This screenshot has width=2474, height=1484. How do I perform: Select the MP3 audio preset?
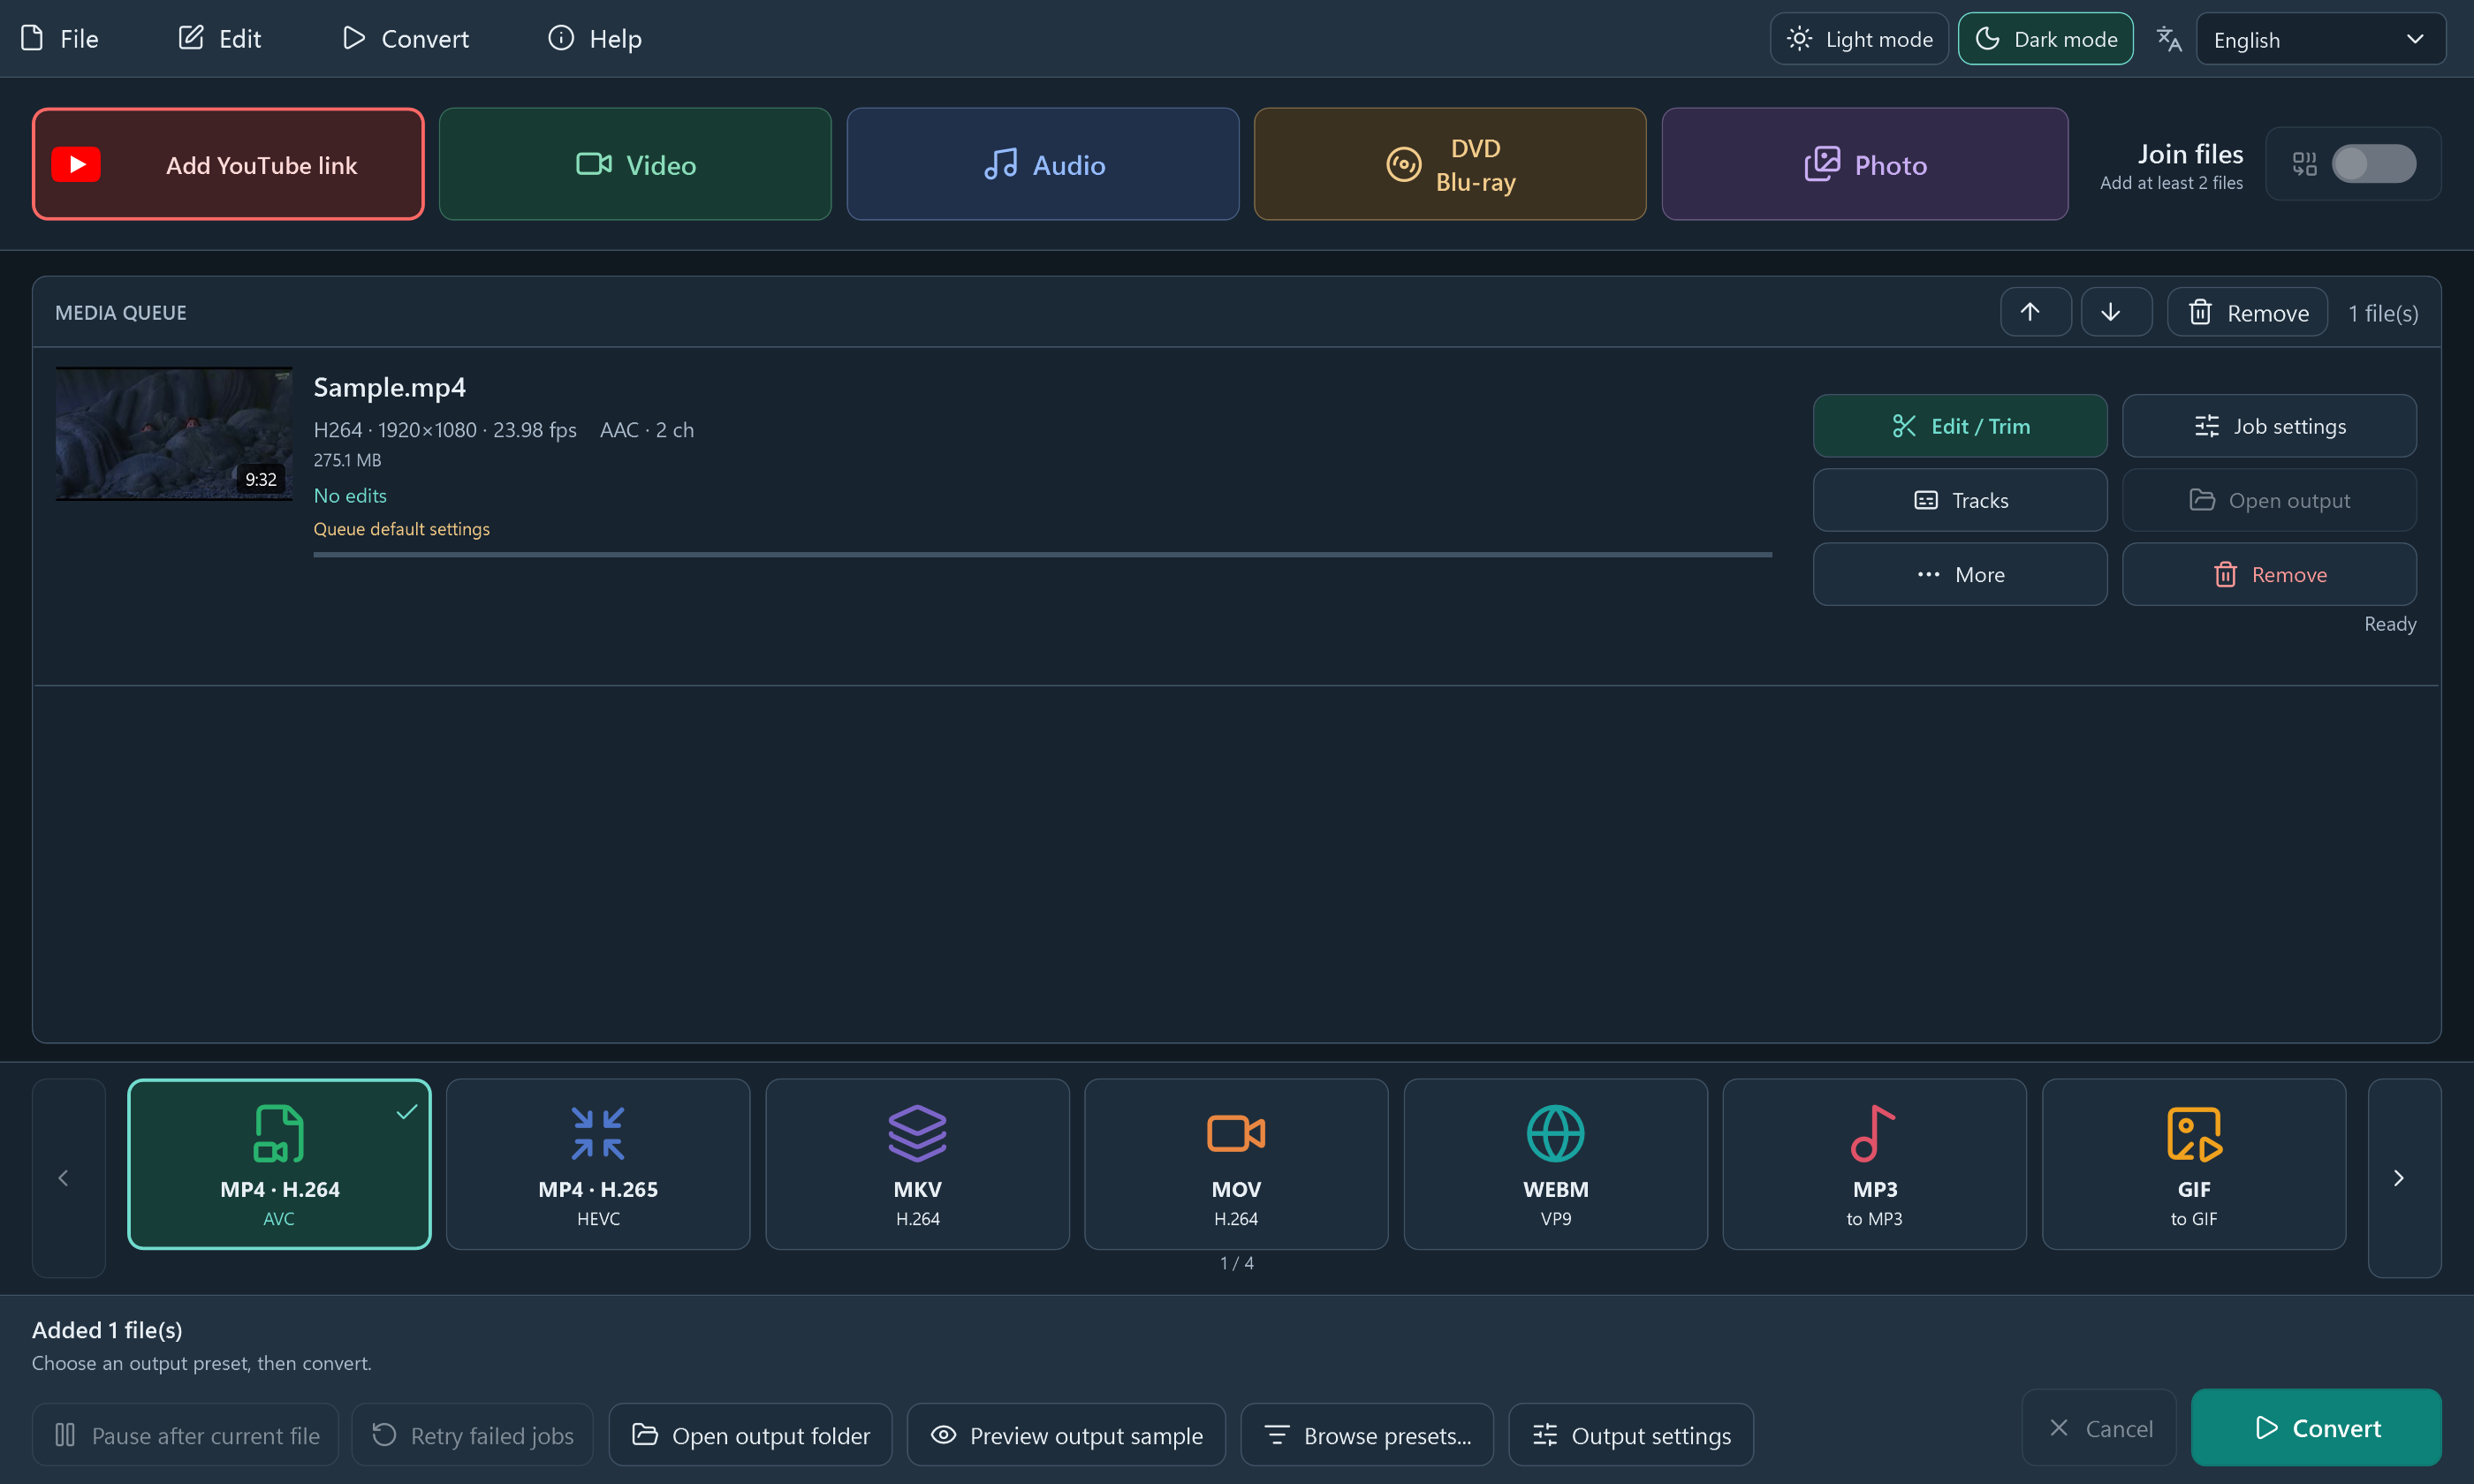[1874, 1164]
